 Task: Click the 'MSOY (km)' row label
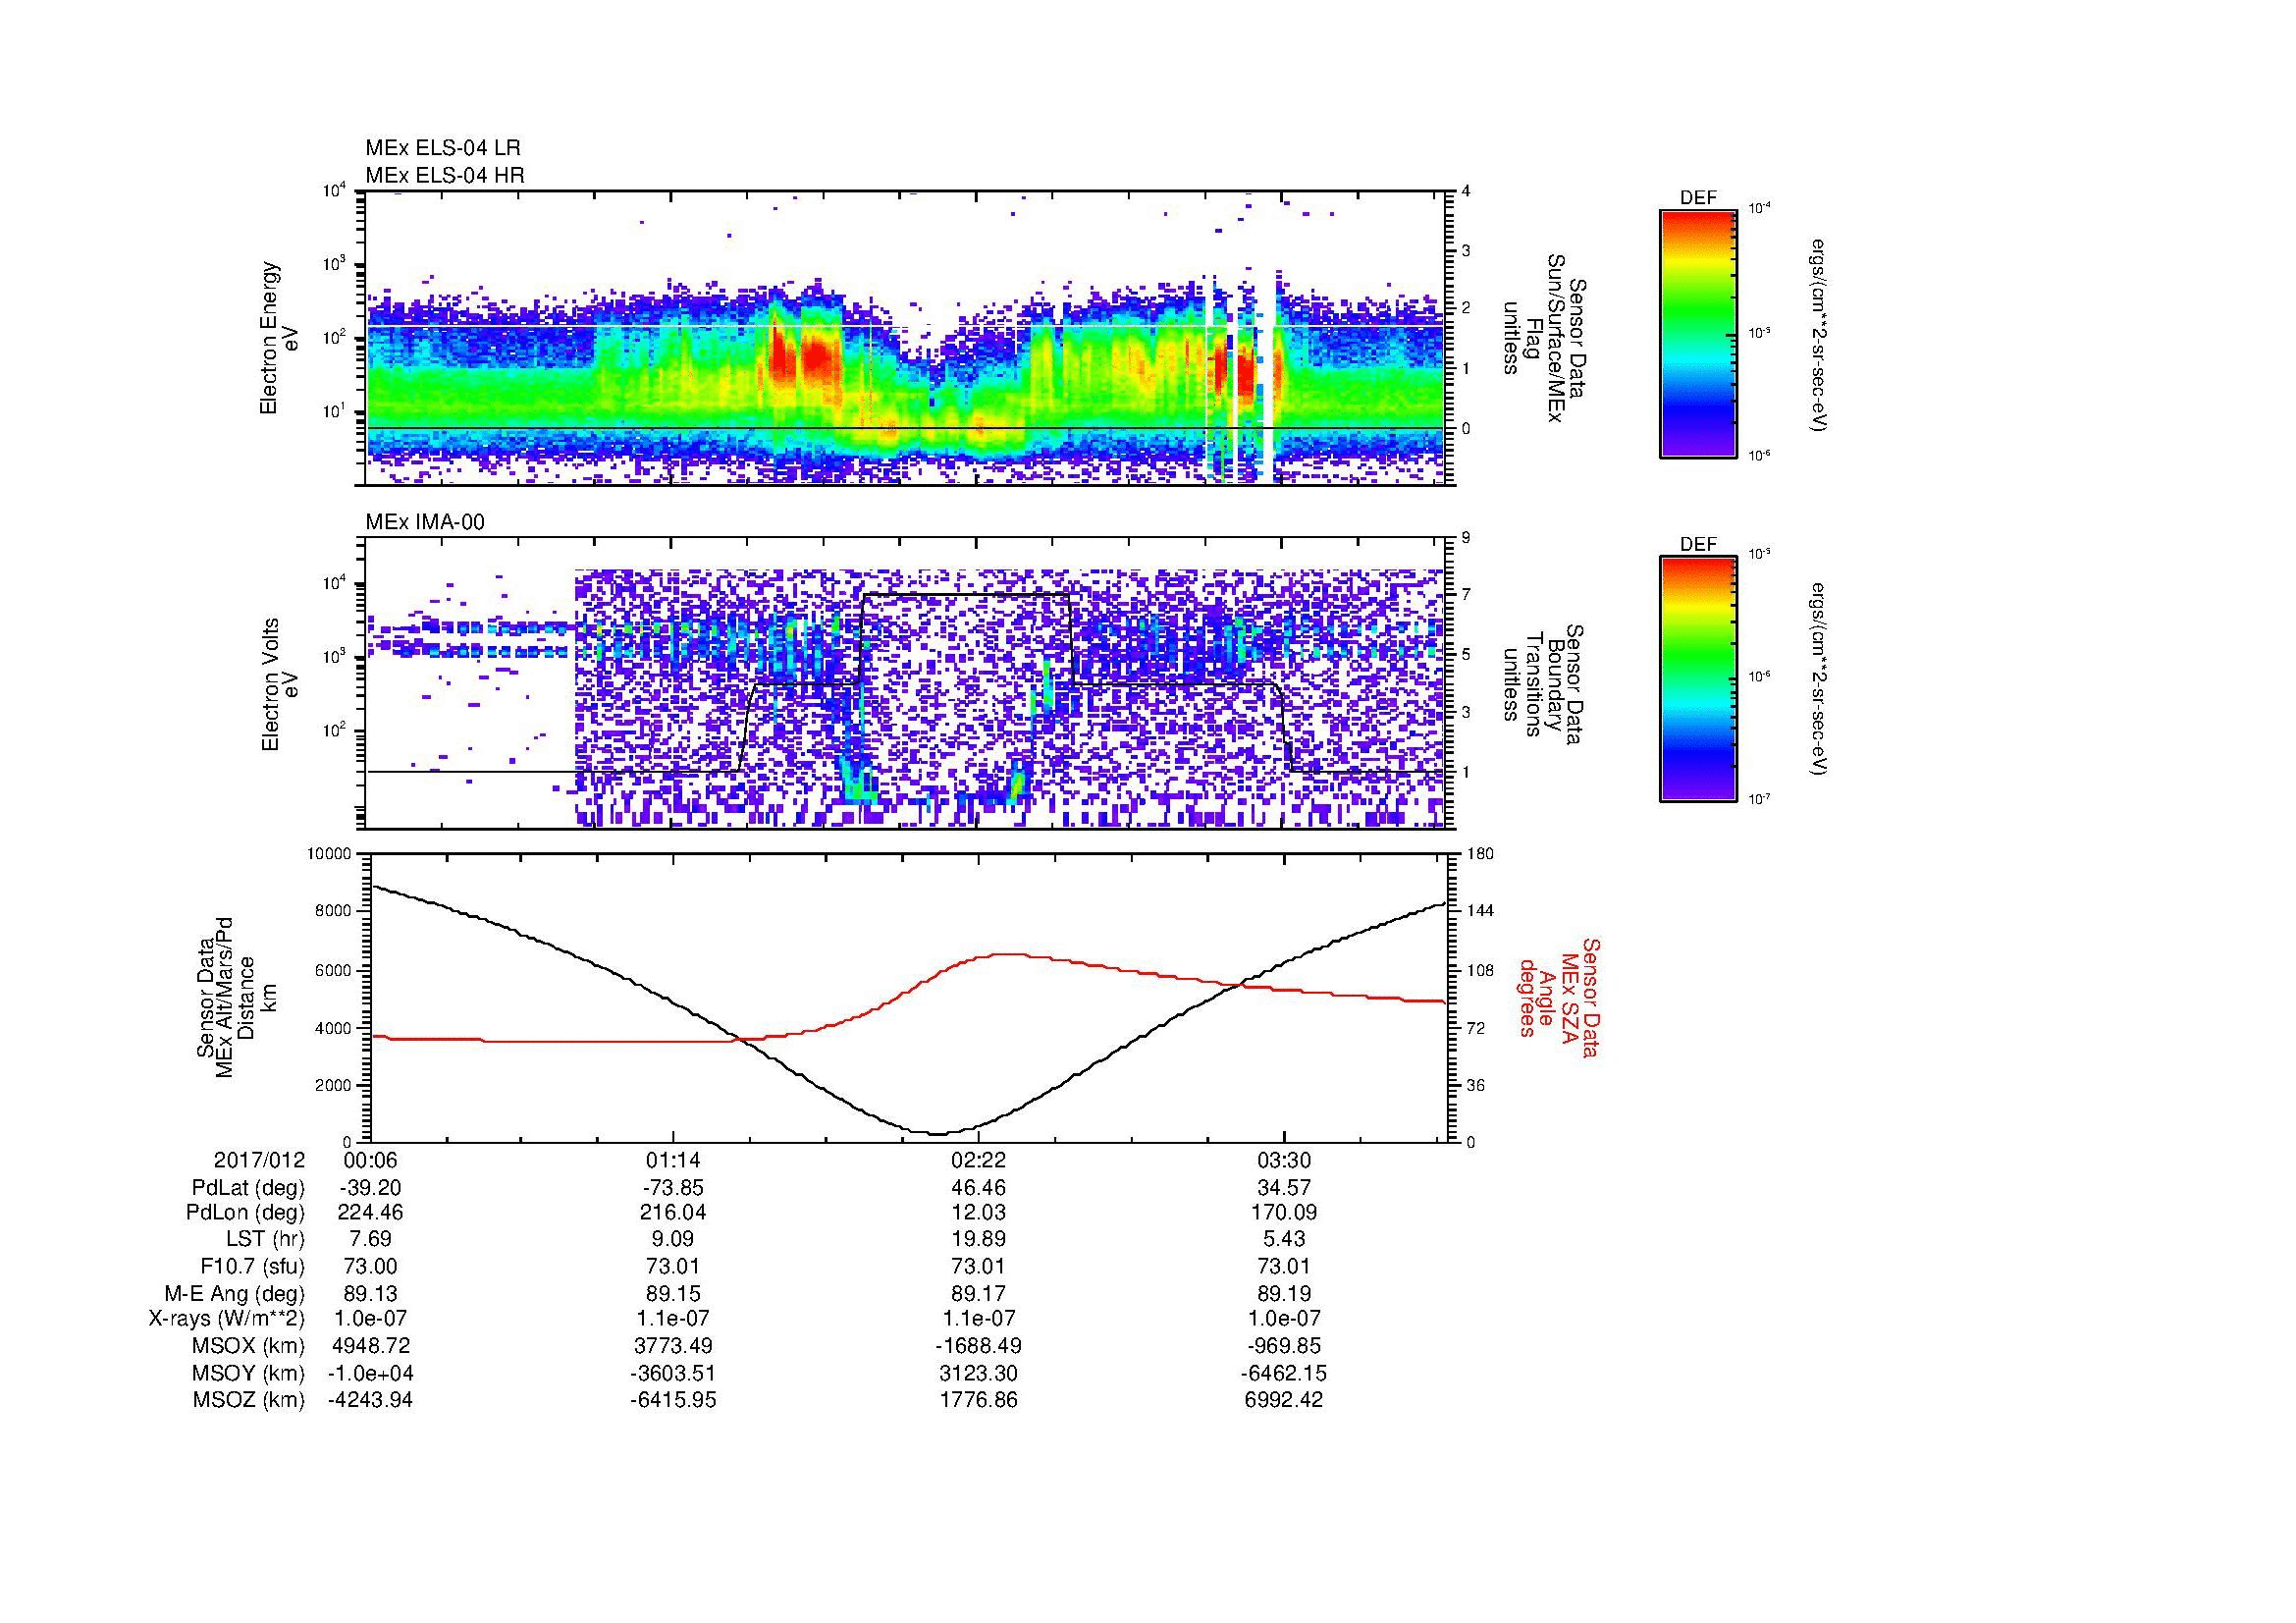point(249,1373)
